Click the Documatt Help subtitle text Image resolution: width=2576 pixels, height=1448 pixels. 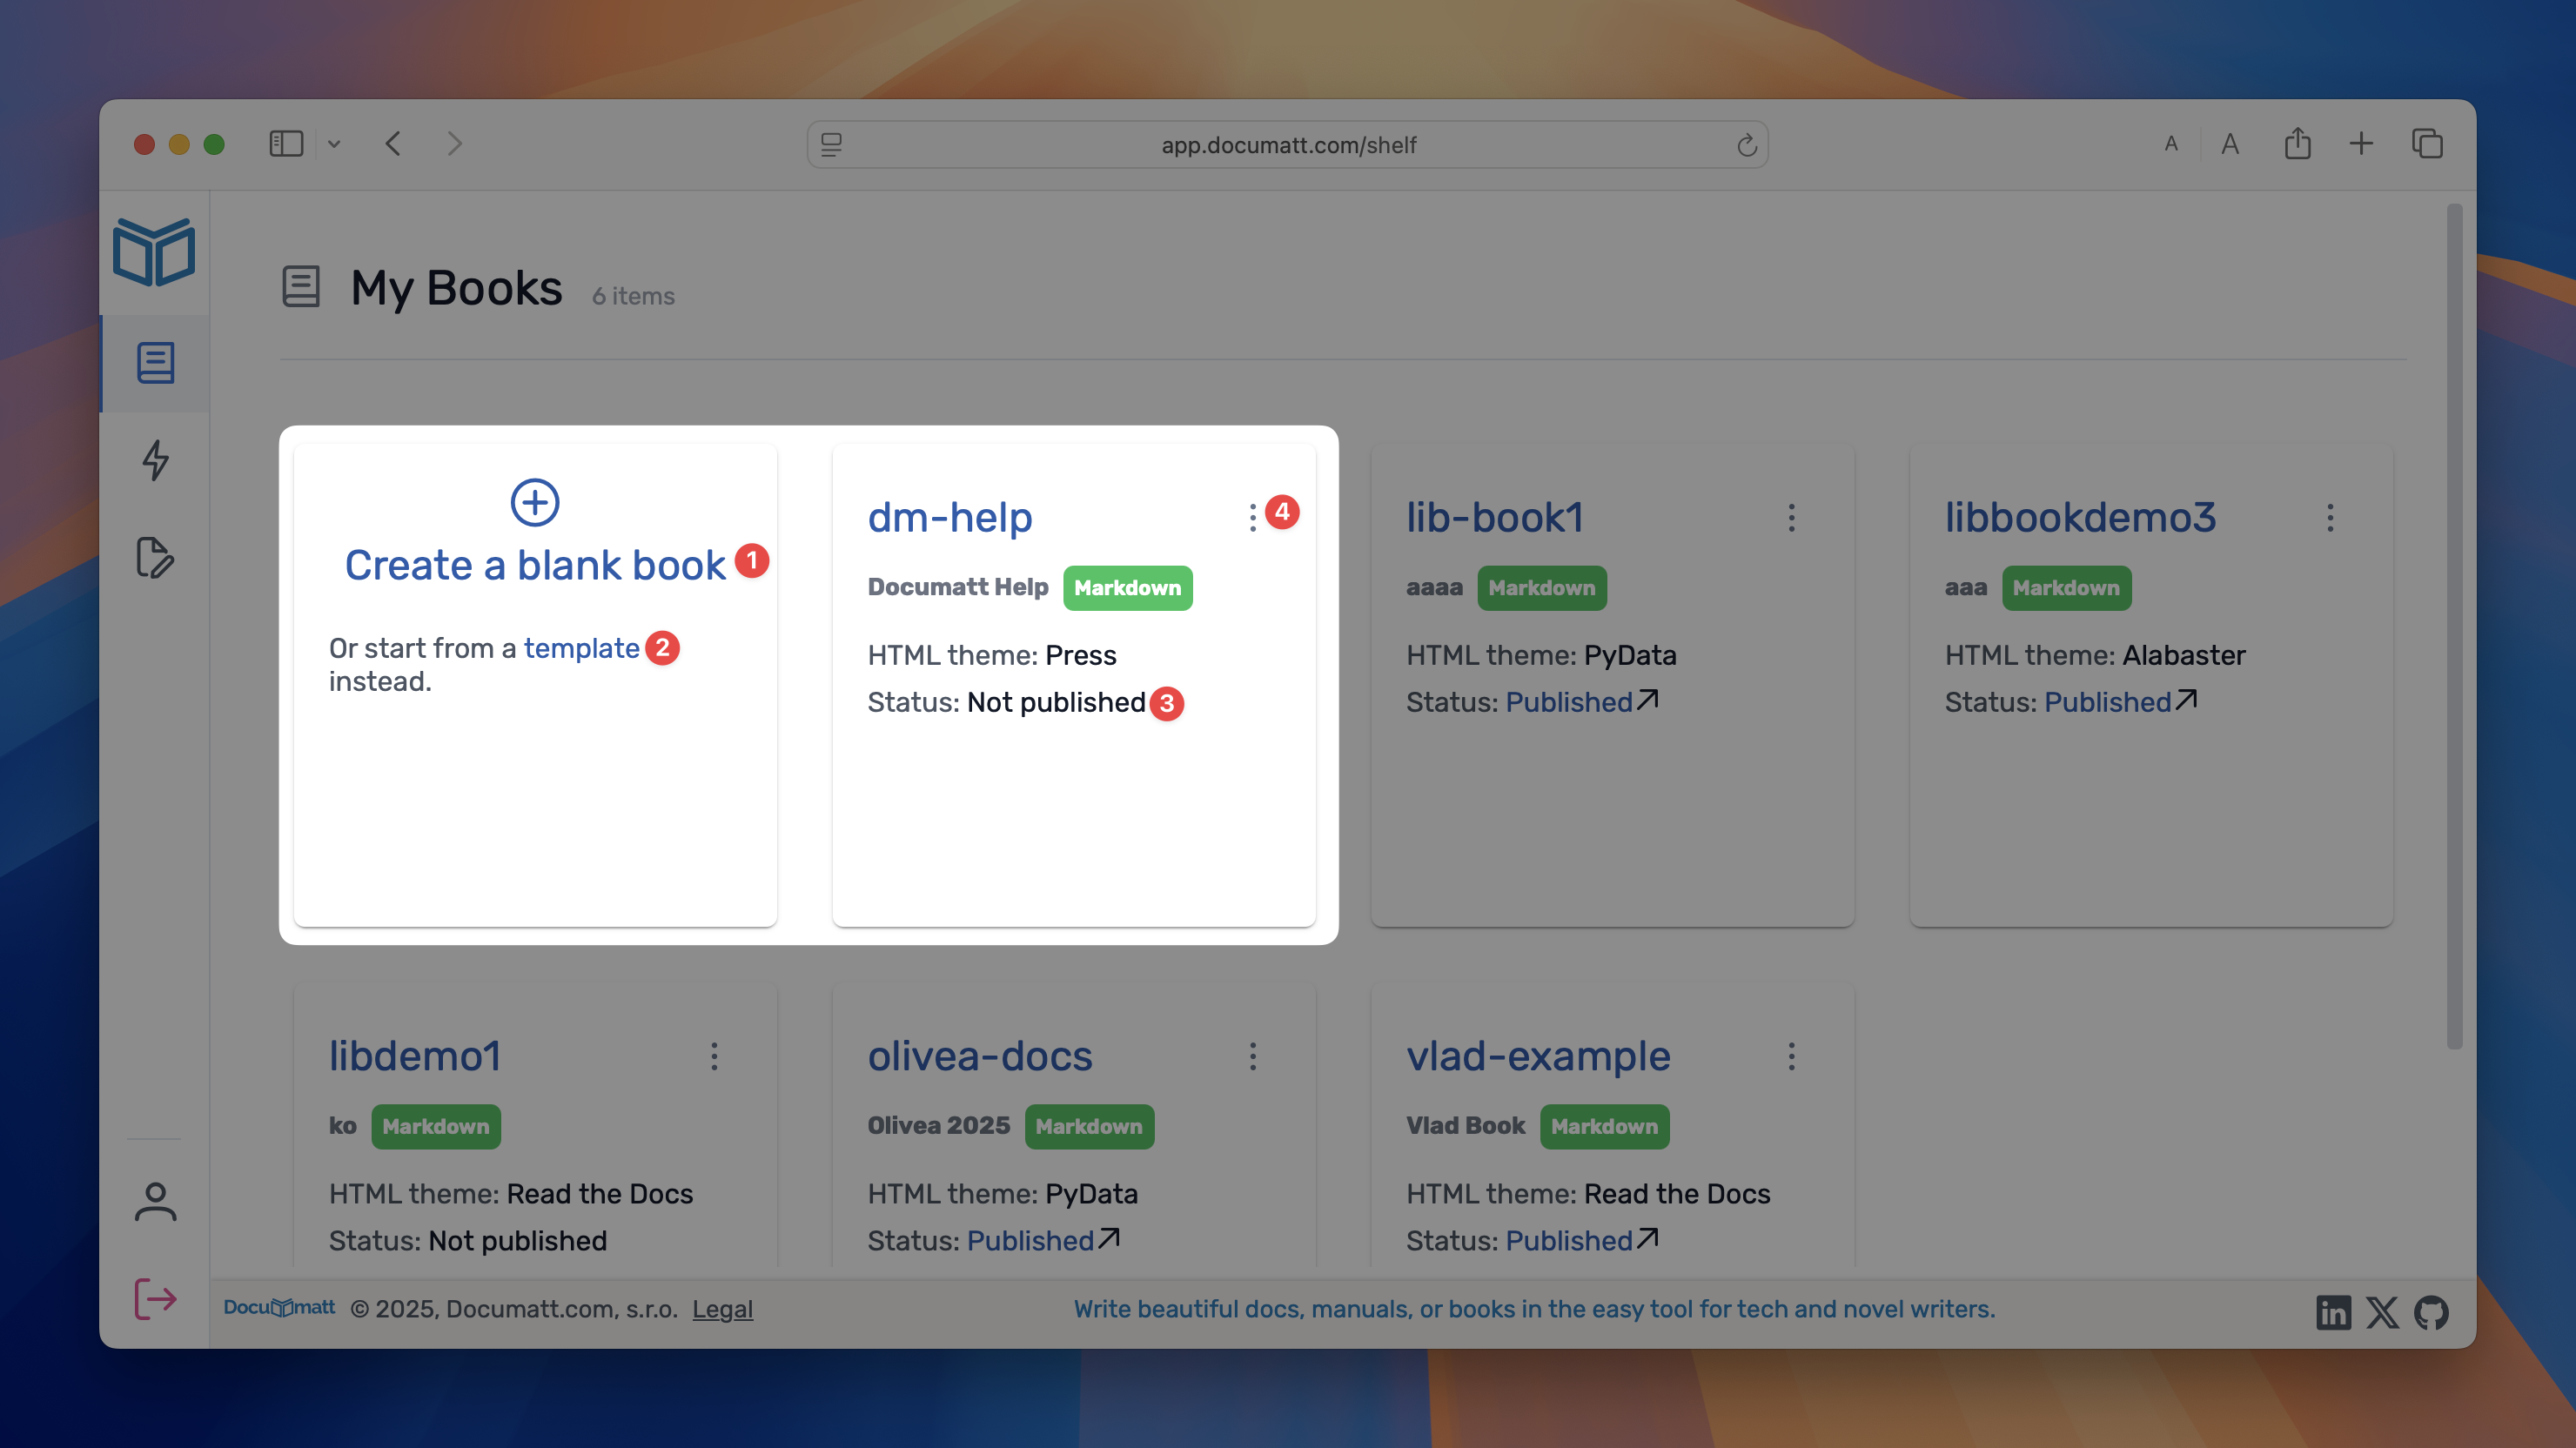coord(957,587)
